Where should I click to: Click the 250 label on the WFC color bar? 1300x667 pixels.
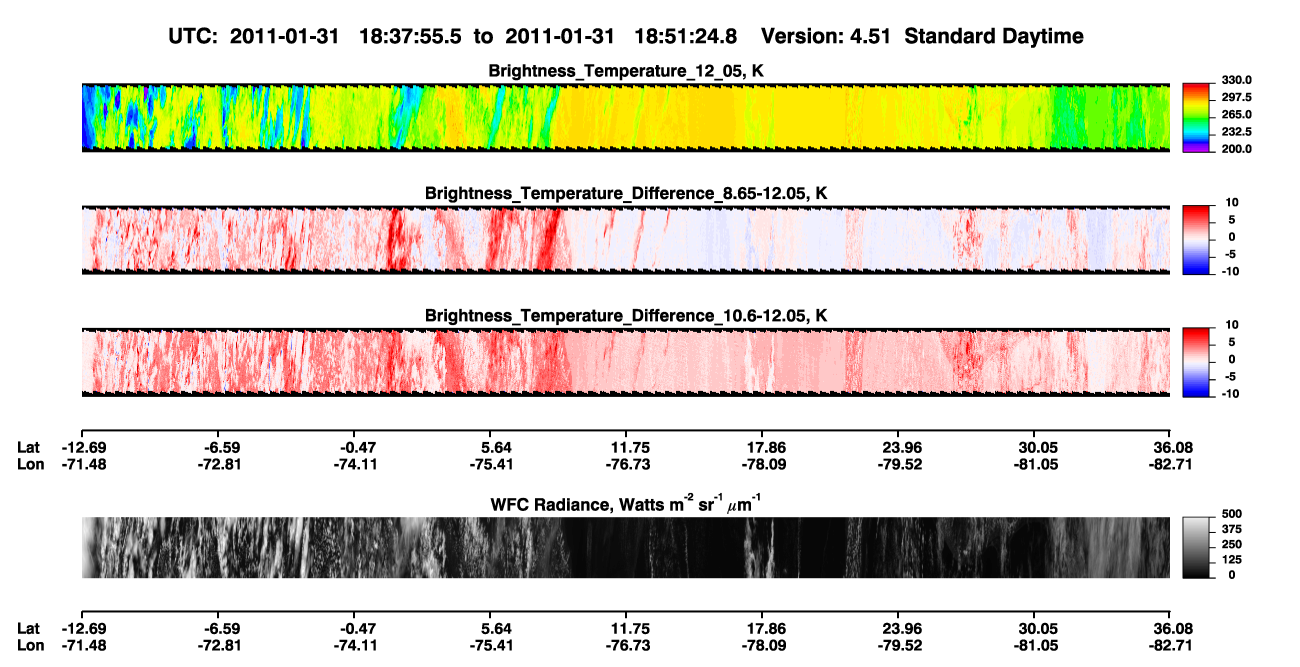1231,544
